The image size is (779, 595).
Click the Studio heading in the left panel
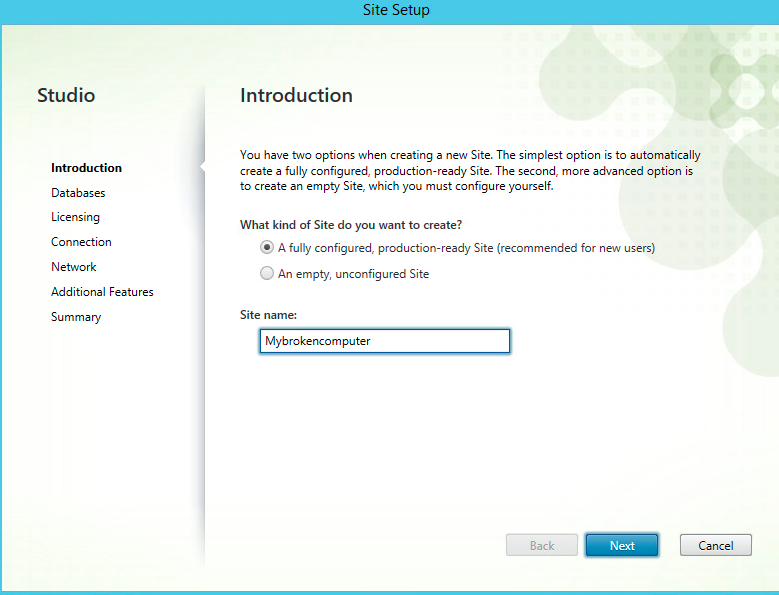[66, 96]
